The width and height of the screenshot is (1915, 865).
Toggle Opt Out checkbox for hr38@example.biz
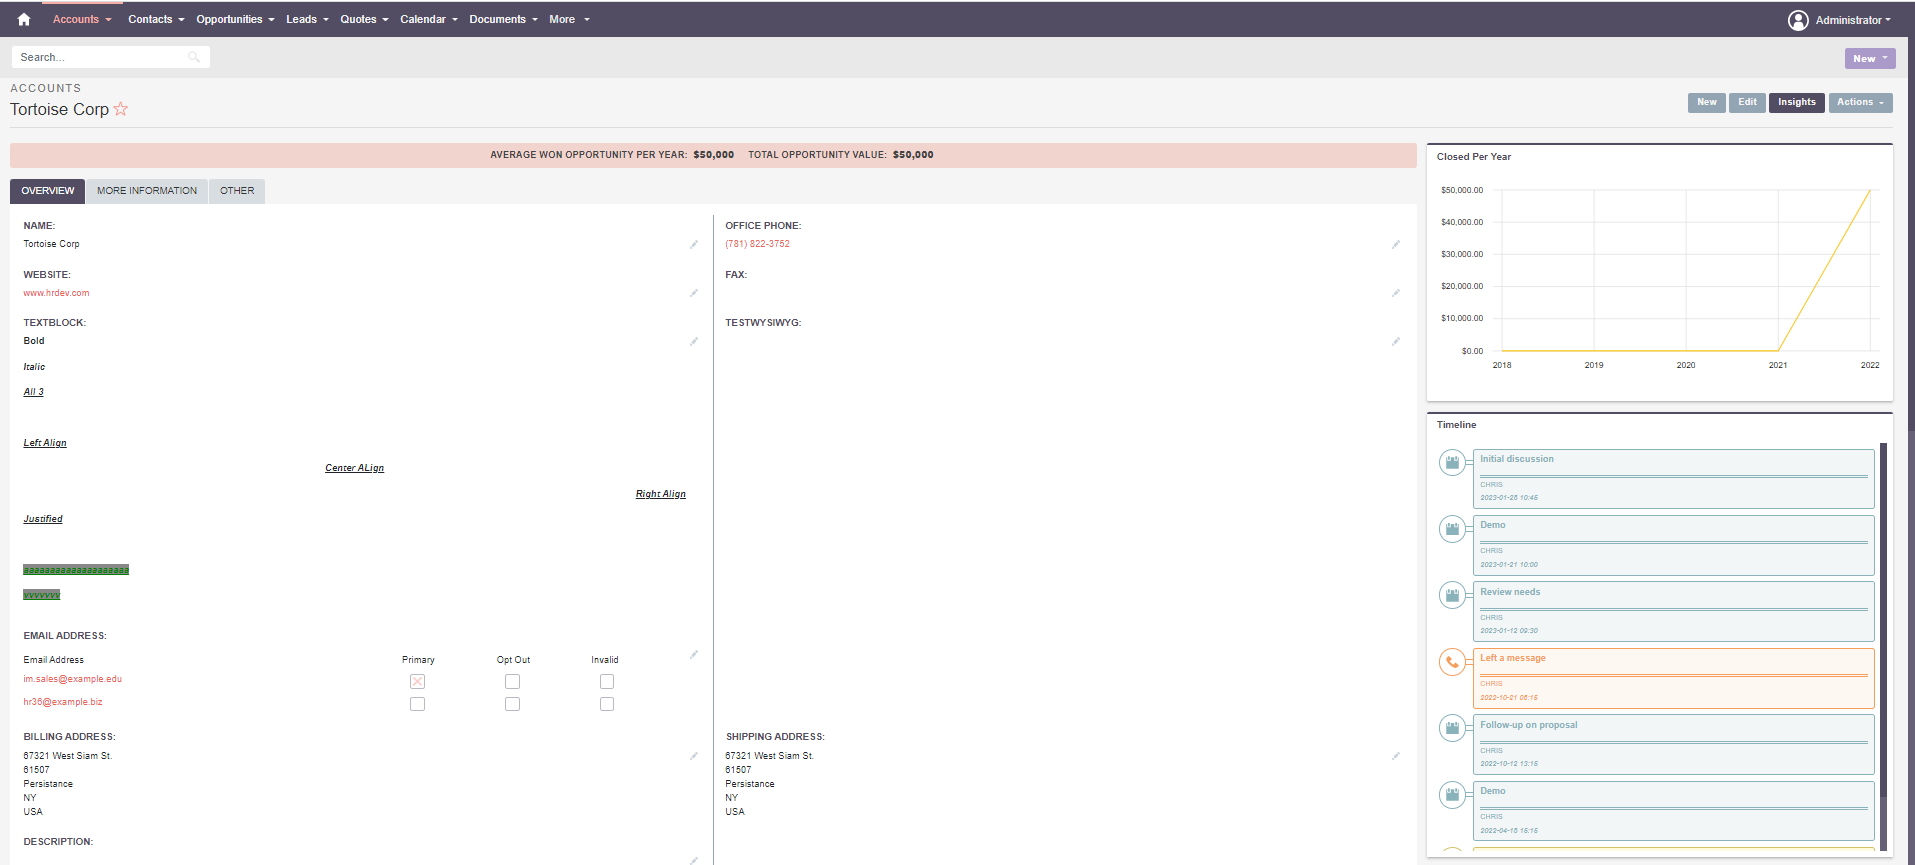512,704
